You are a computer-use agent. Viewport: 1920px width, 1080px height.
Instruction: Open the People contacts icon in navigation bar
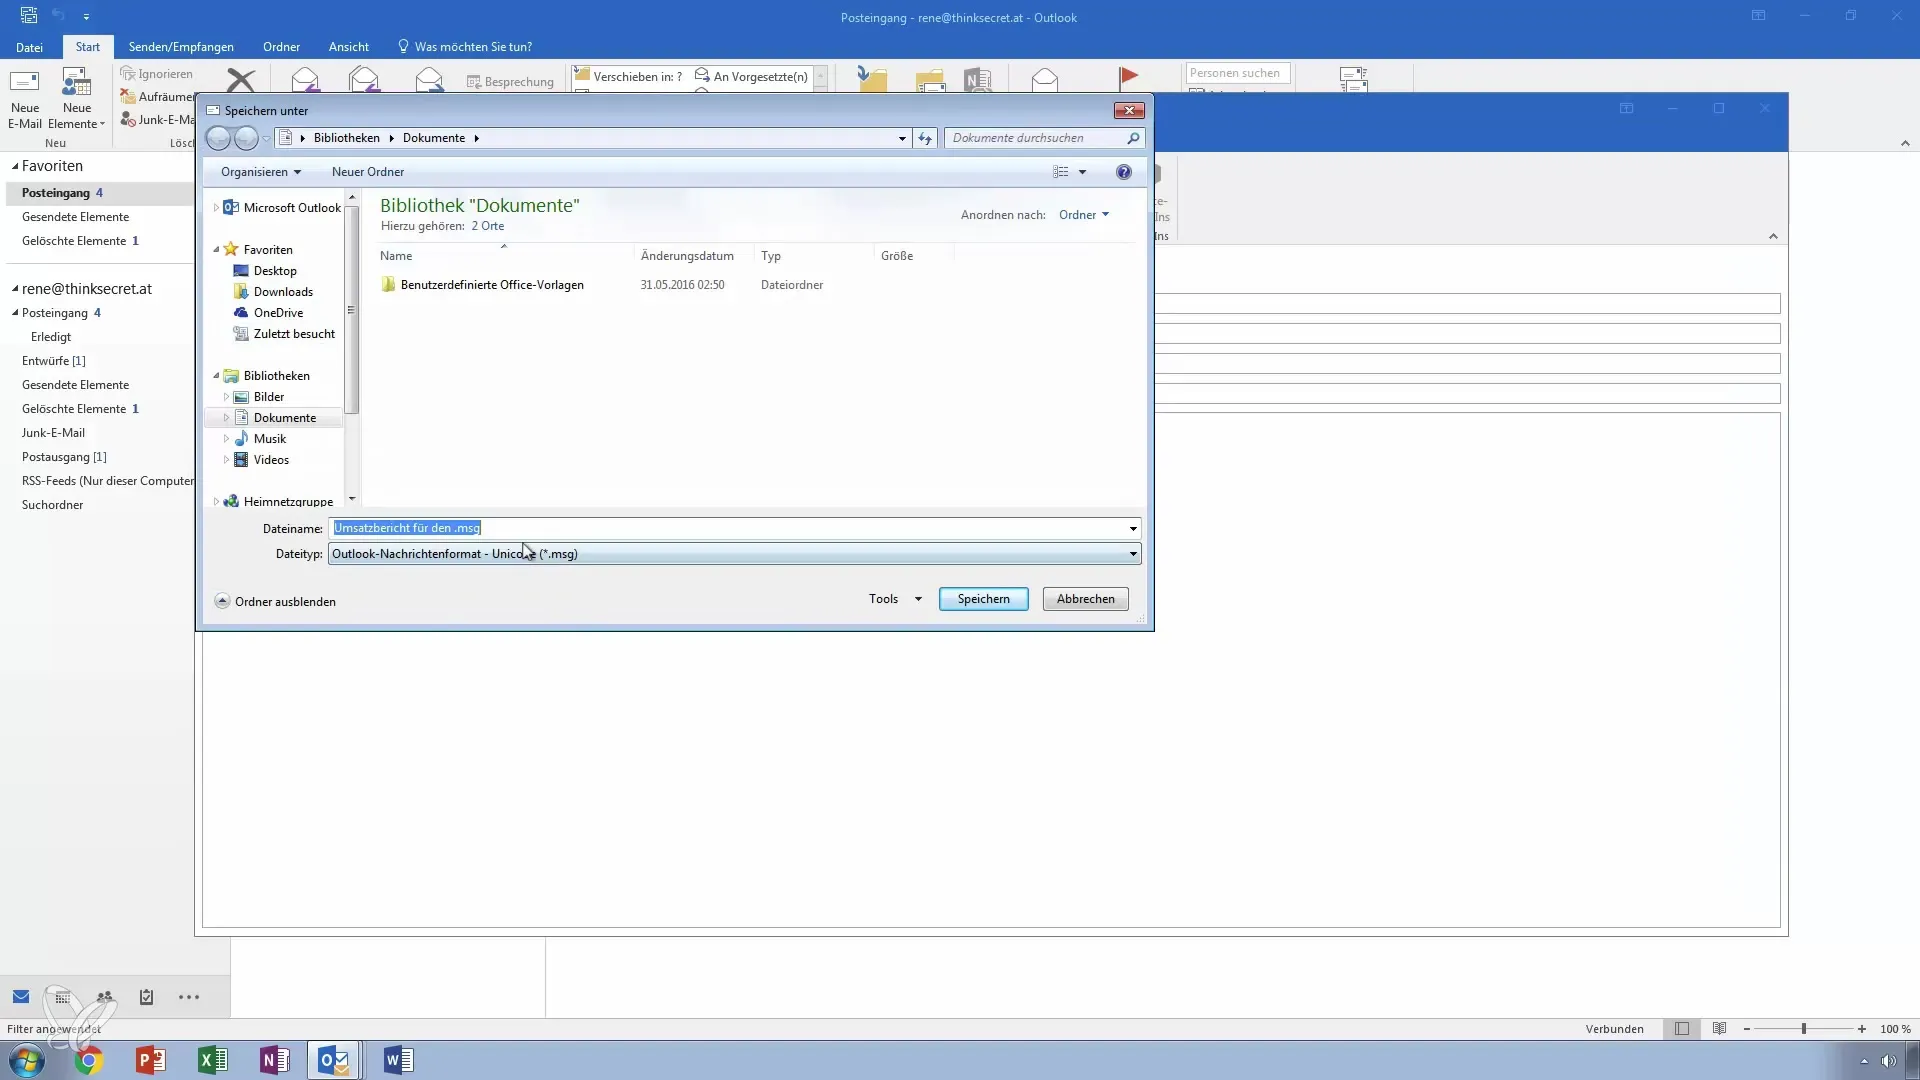click(105, 997)
